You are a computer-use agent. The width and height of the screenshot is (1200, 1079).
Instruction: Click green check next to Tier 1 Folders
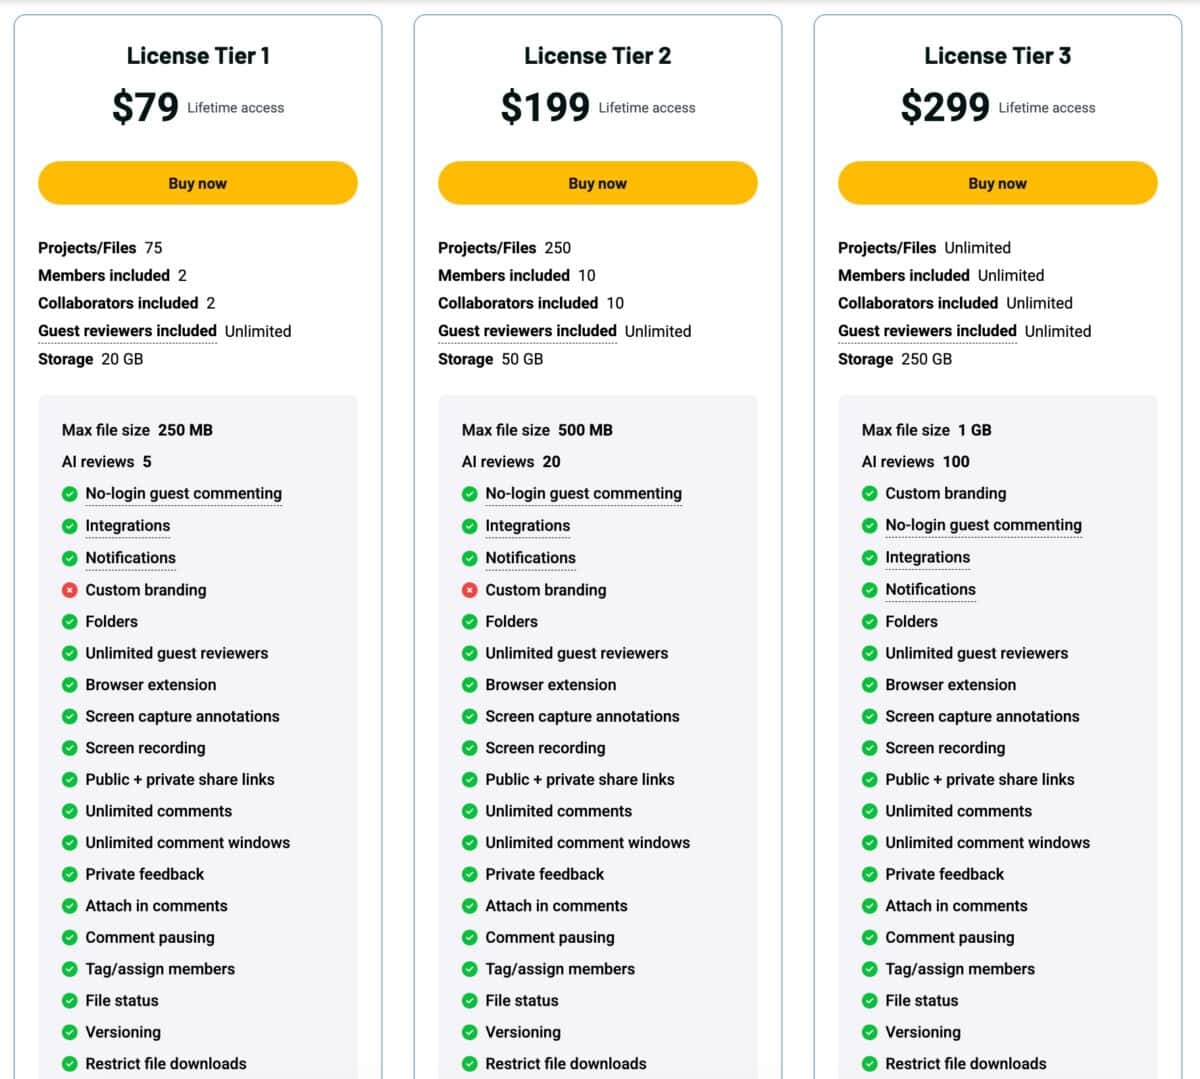pos(69,621)
